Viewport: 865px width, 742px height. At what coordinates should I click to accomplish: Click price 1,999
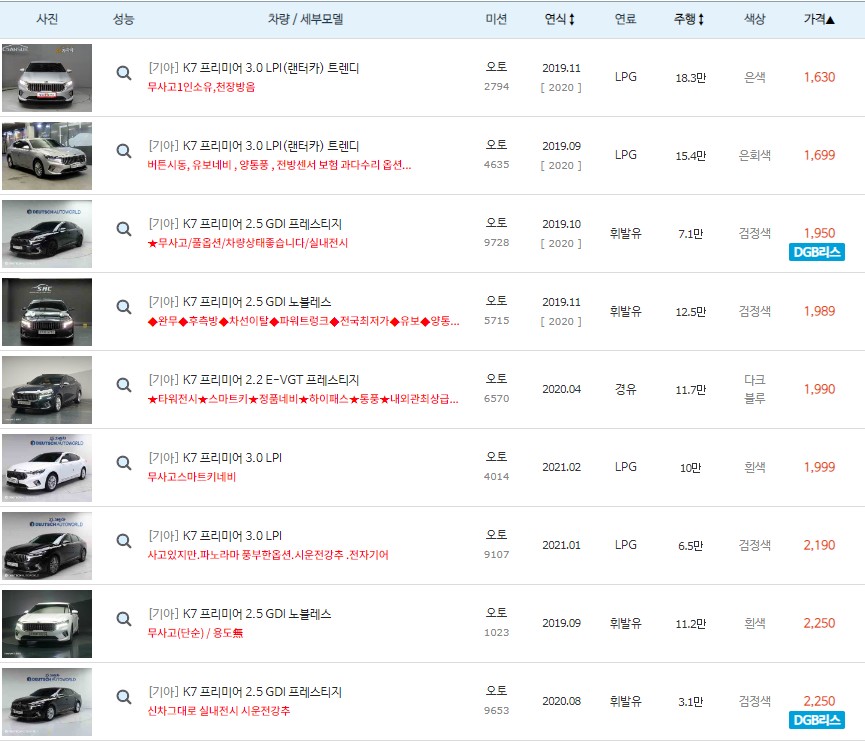click(x=819, y=467)
